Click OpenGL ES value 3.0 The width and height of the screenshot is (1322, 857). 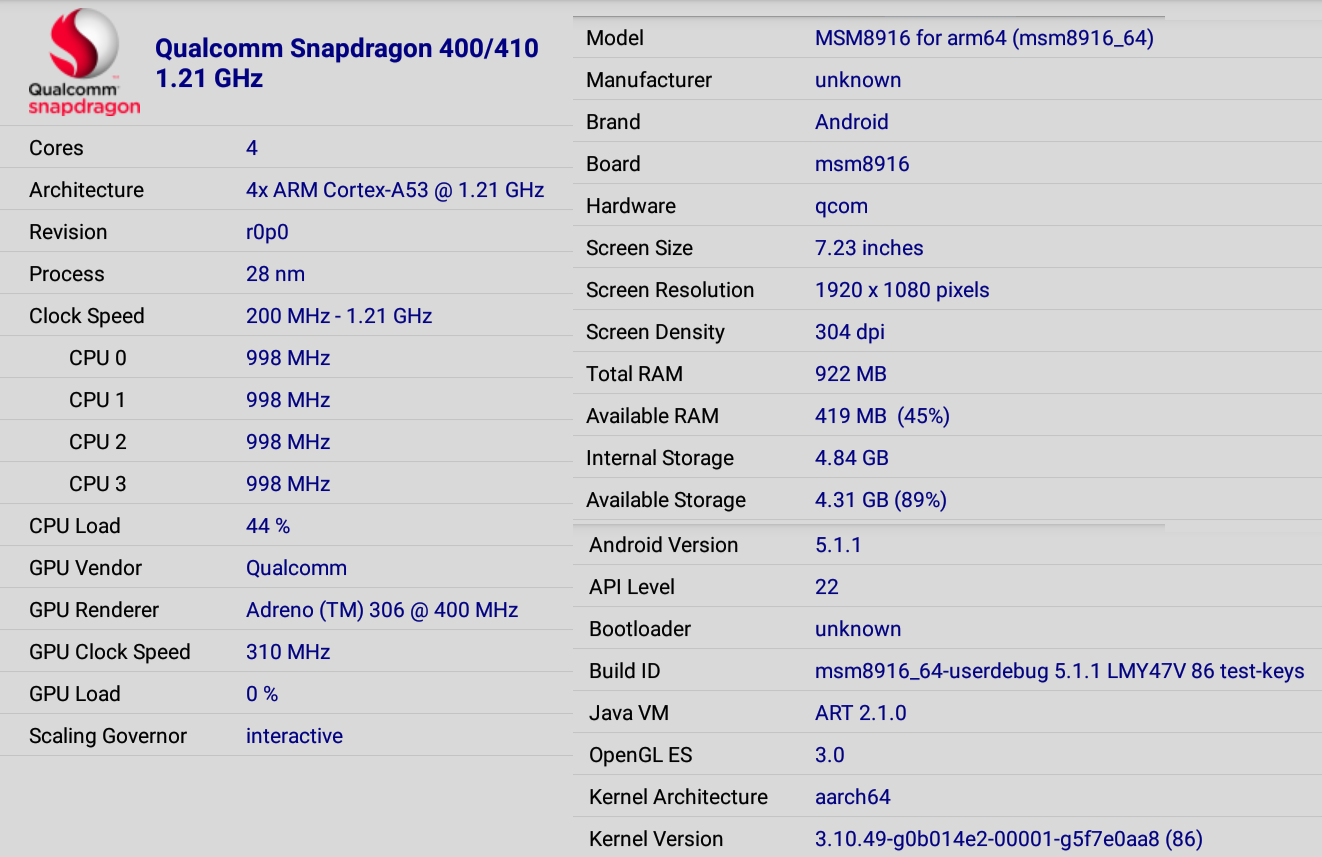pos(830,755)
